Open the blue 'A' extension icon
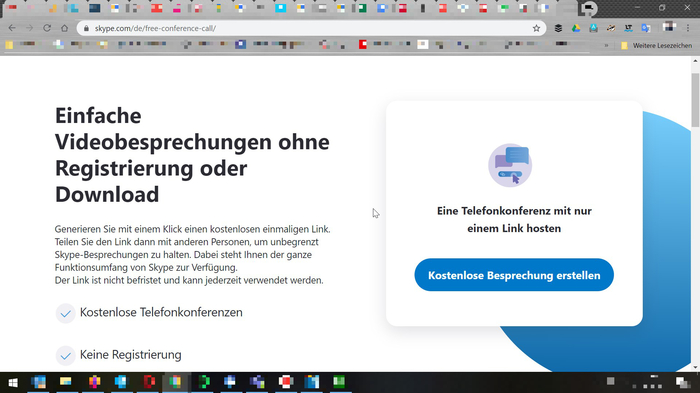Screen dimensions: 700x393 [x=593, y=28]
